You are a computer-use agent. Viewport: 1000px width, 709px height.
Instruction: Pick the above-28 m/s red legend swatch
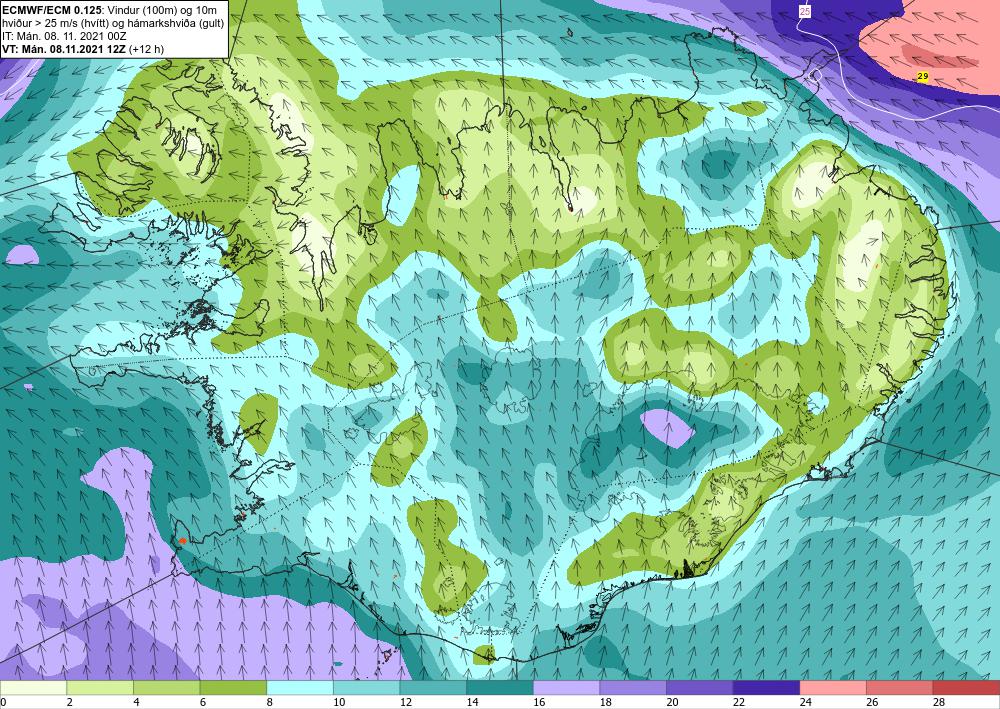point(966,688)
